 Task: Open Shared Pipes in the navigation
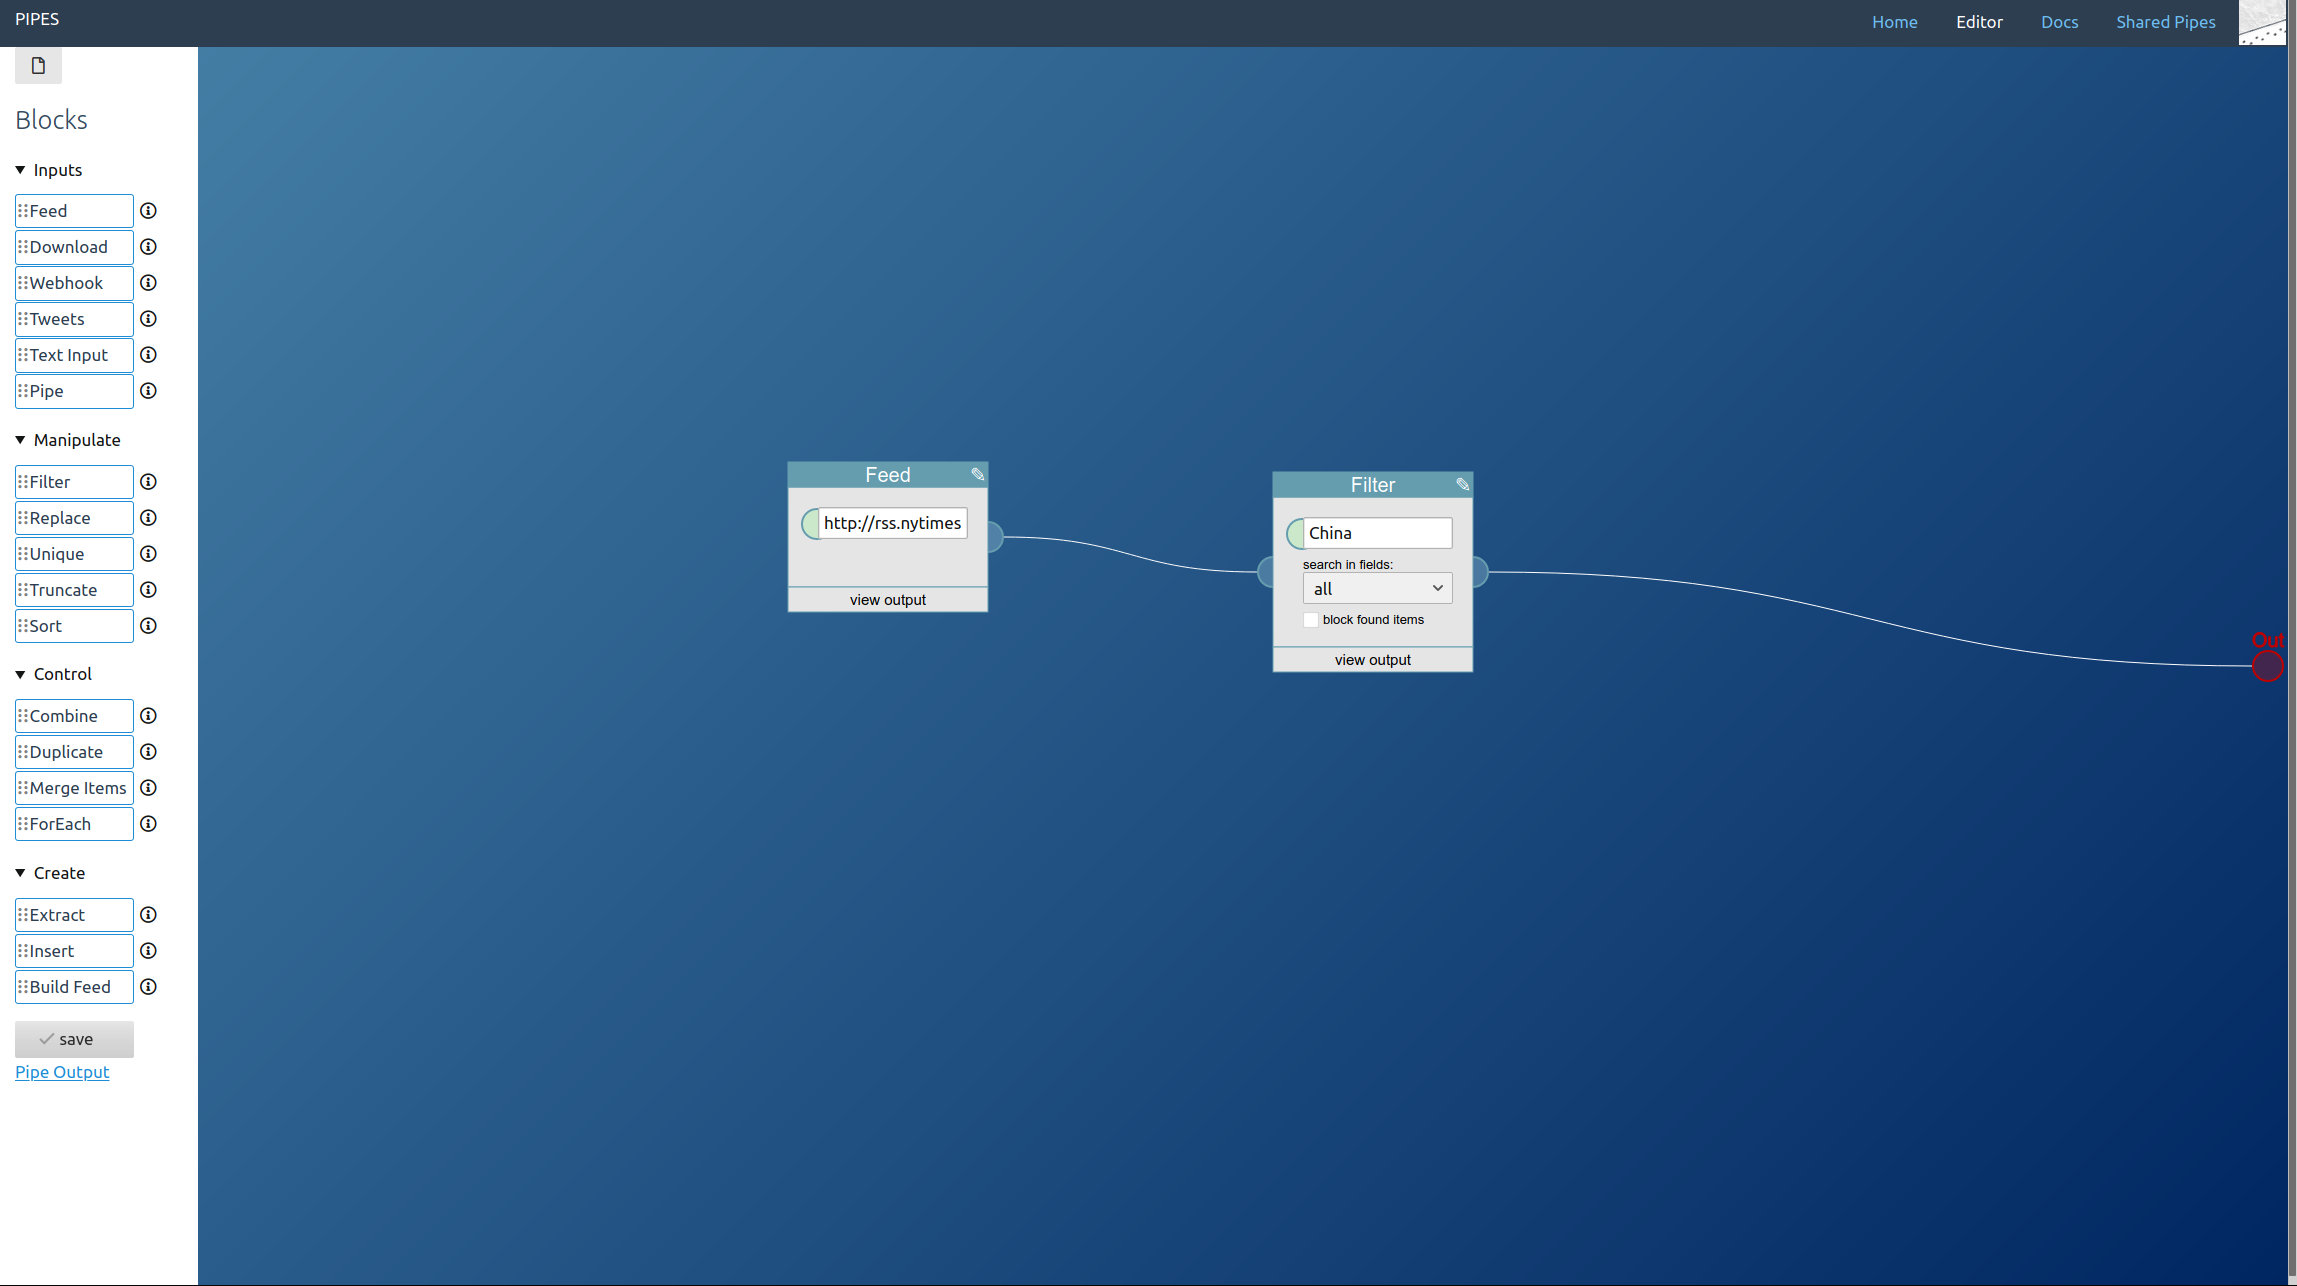click(2165, 22)
